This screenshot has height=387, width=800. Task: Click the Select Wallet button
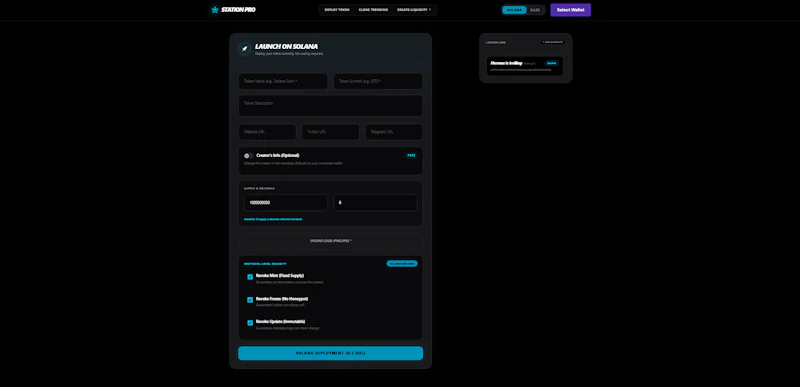pyautogui.click(x=570, y=10)
